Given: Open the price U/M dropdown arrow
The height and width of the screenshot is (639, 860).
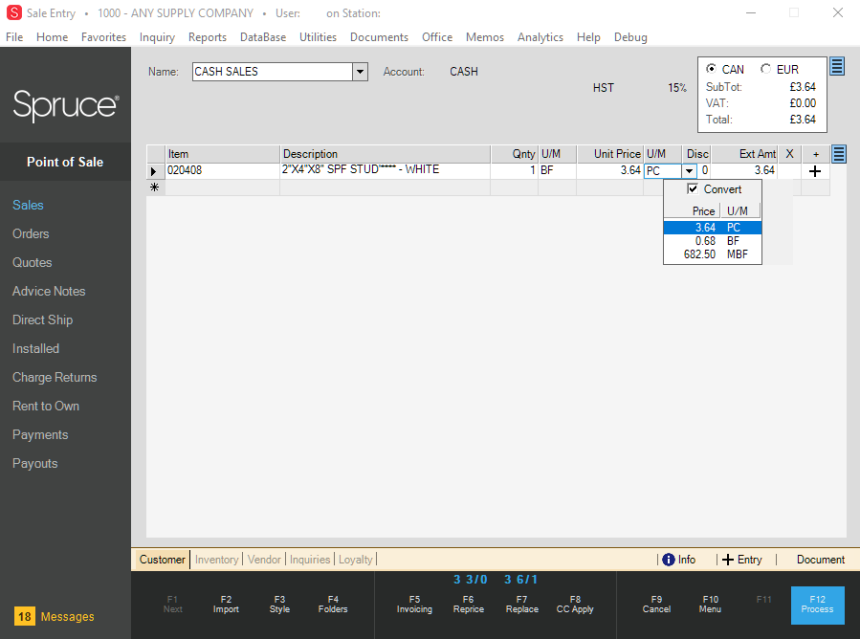Looking at the screenshot, I should [689, 171].
